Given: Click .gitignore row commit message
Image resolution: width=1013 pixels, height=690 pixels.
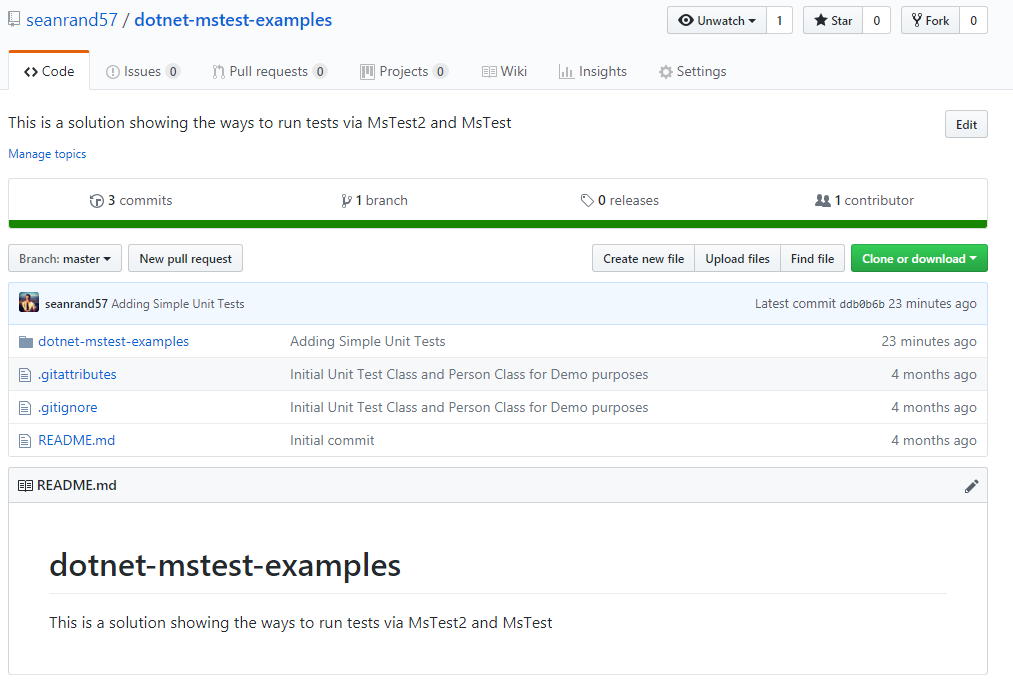Looking at the screenshot, I should [469, 407].
